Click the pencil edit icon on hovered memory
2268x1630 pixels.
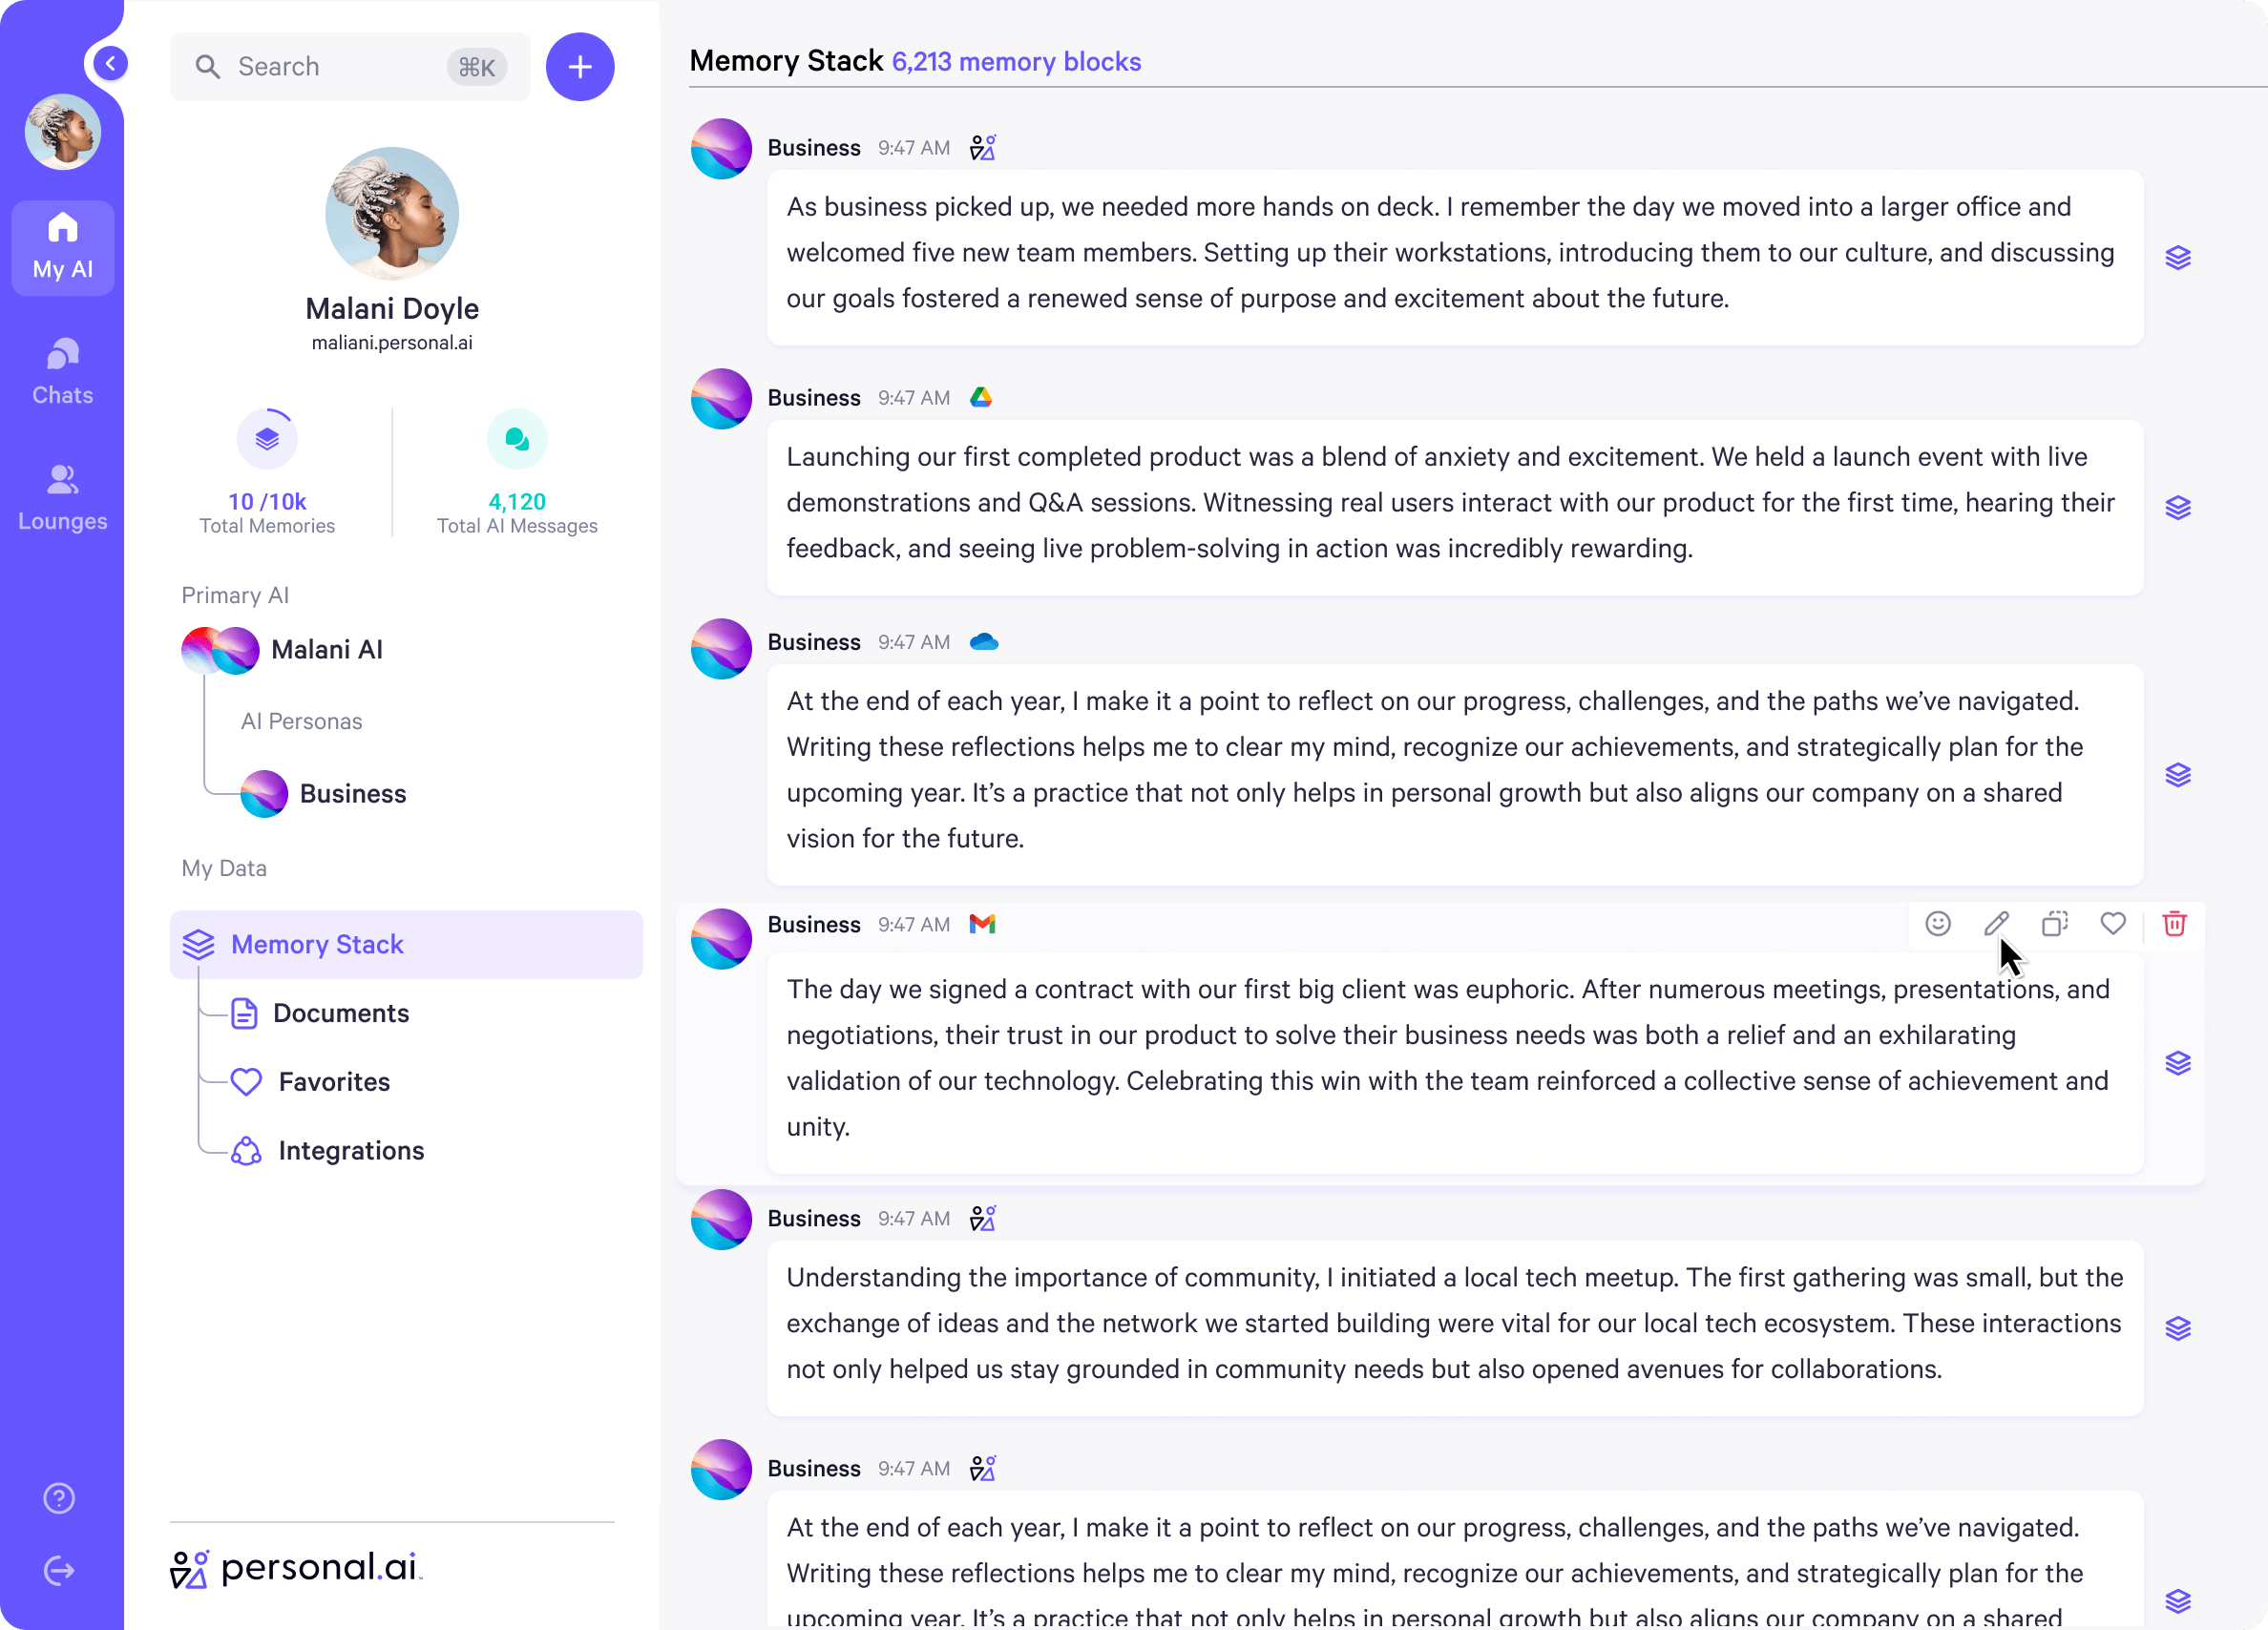pos(1996,924)
